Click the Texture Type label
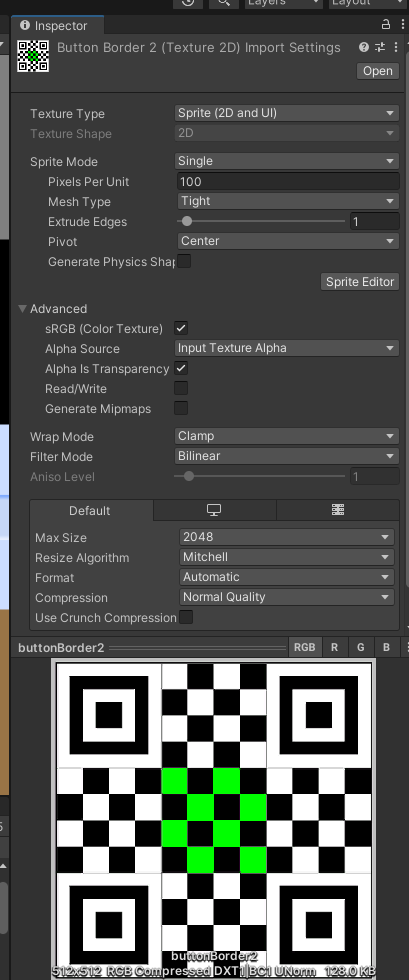409x980 pixels. [x=68, y=114]
